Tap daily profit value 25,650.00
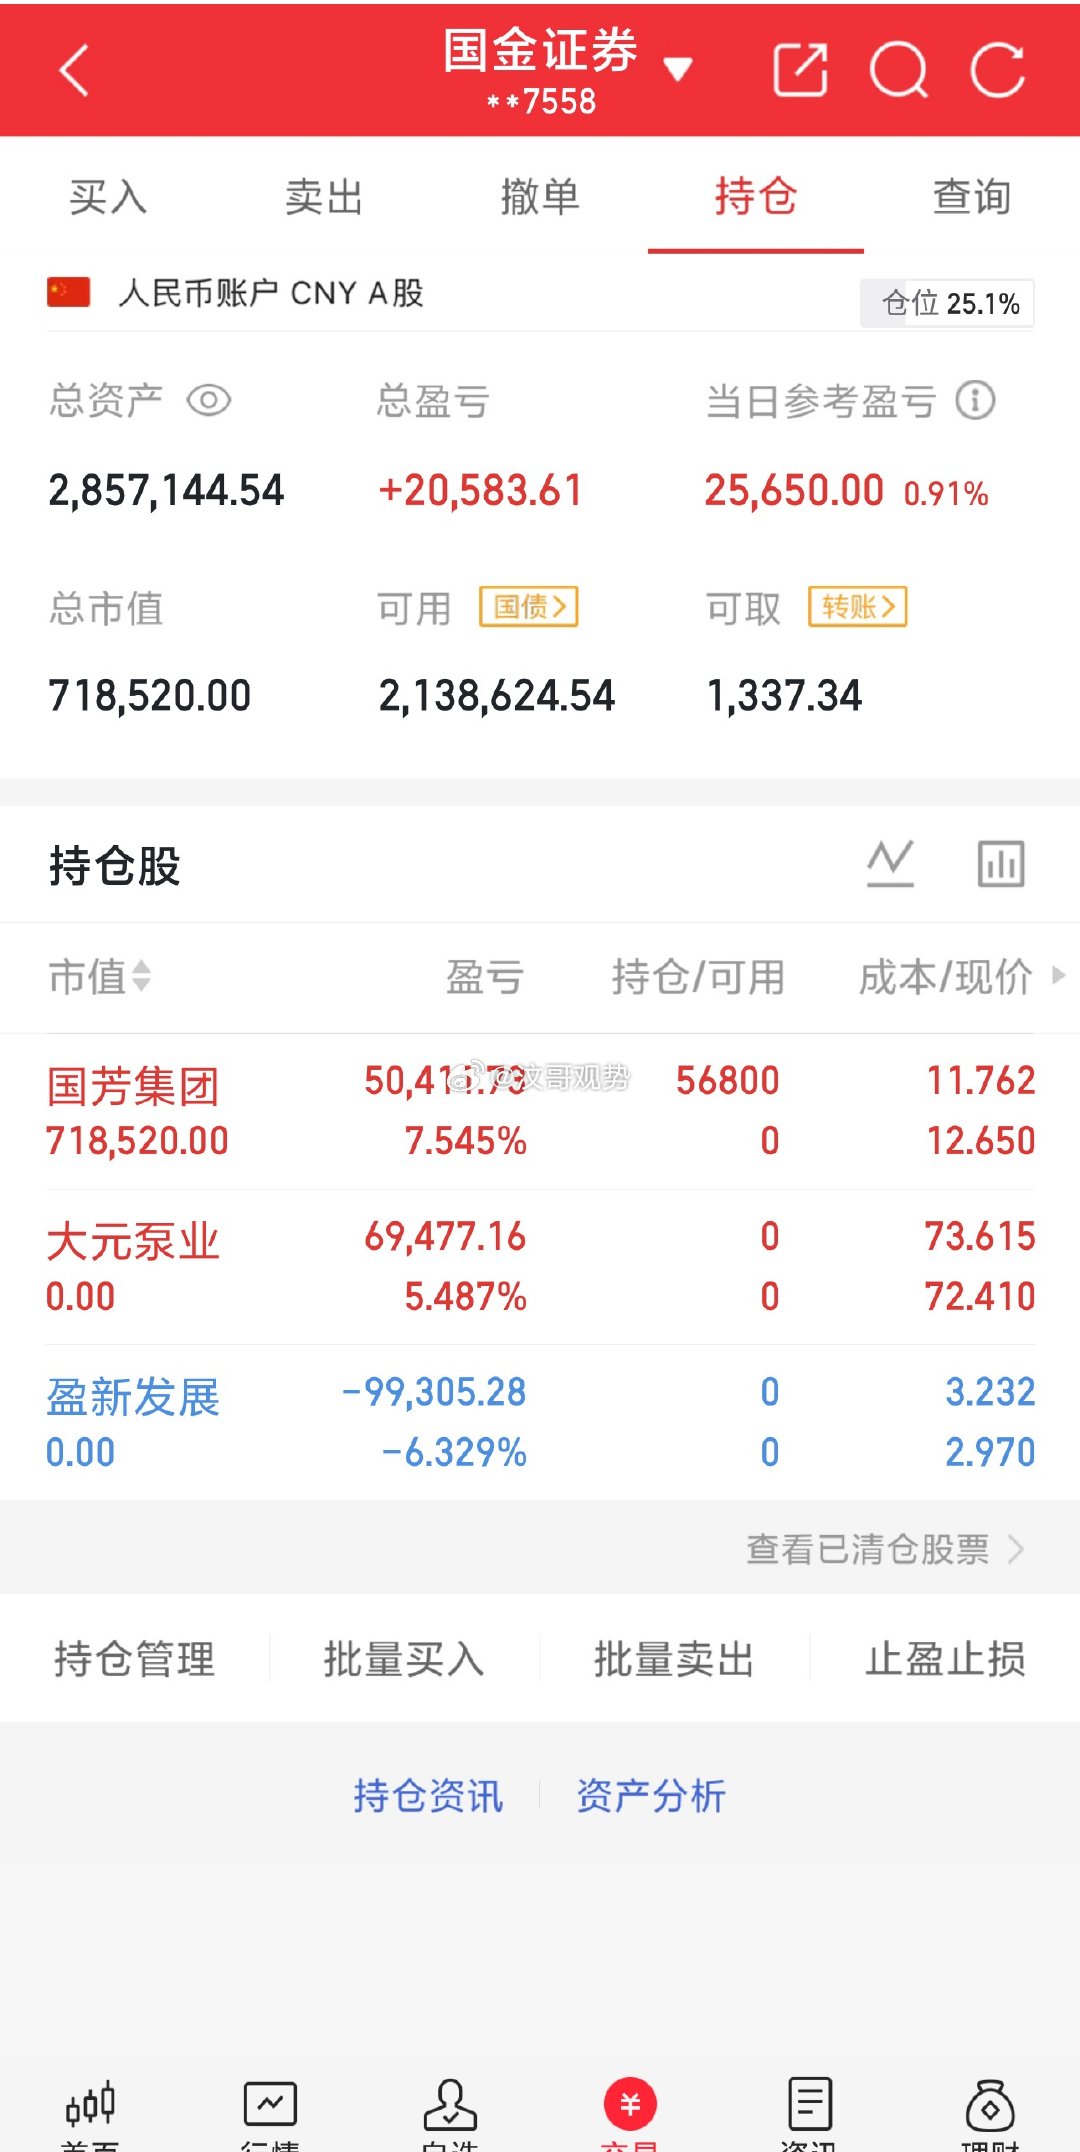Screen dimensions: 1080x2152 [x=794, y=491]
